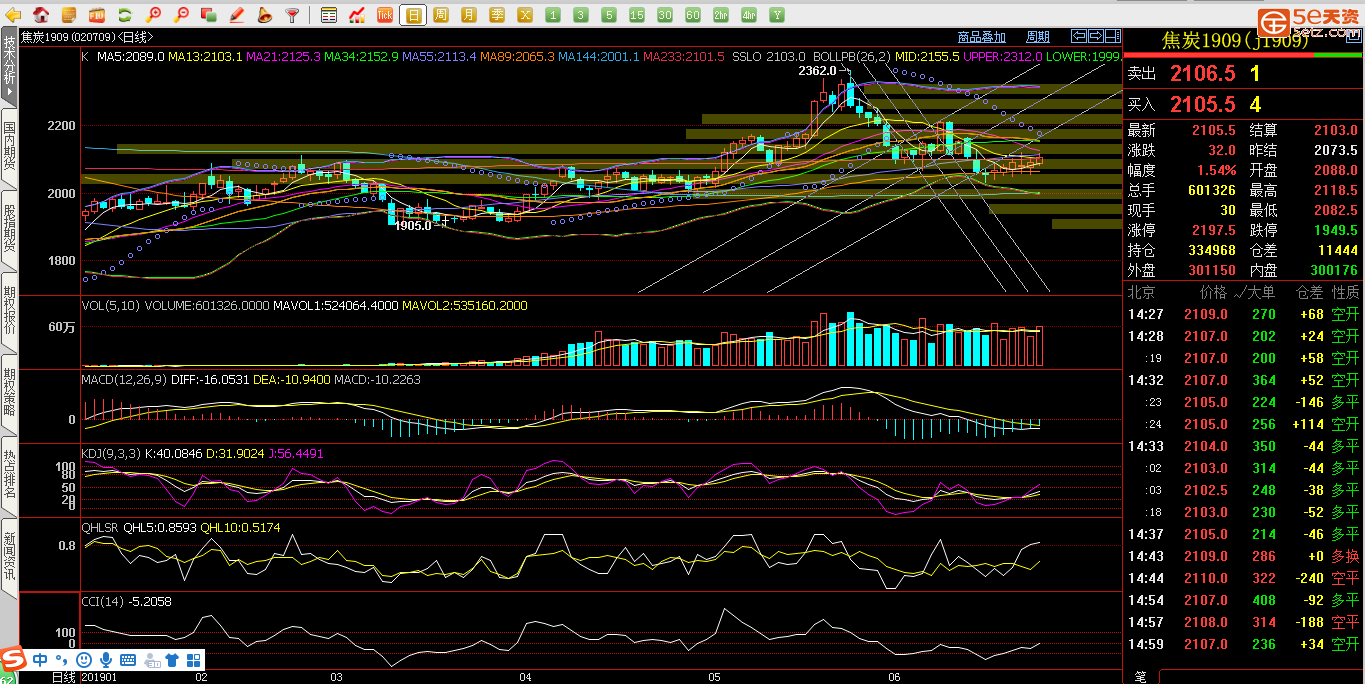This screenshot has height=684, width=1365.
Task: Click the MACD(12,26,9) indicator label
Action: (124, 380)
